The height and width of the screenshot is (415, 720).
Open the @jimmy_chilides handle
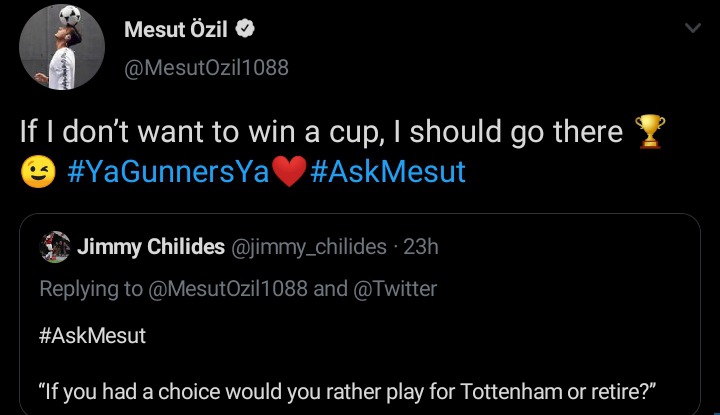[309, 247]
